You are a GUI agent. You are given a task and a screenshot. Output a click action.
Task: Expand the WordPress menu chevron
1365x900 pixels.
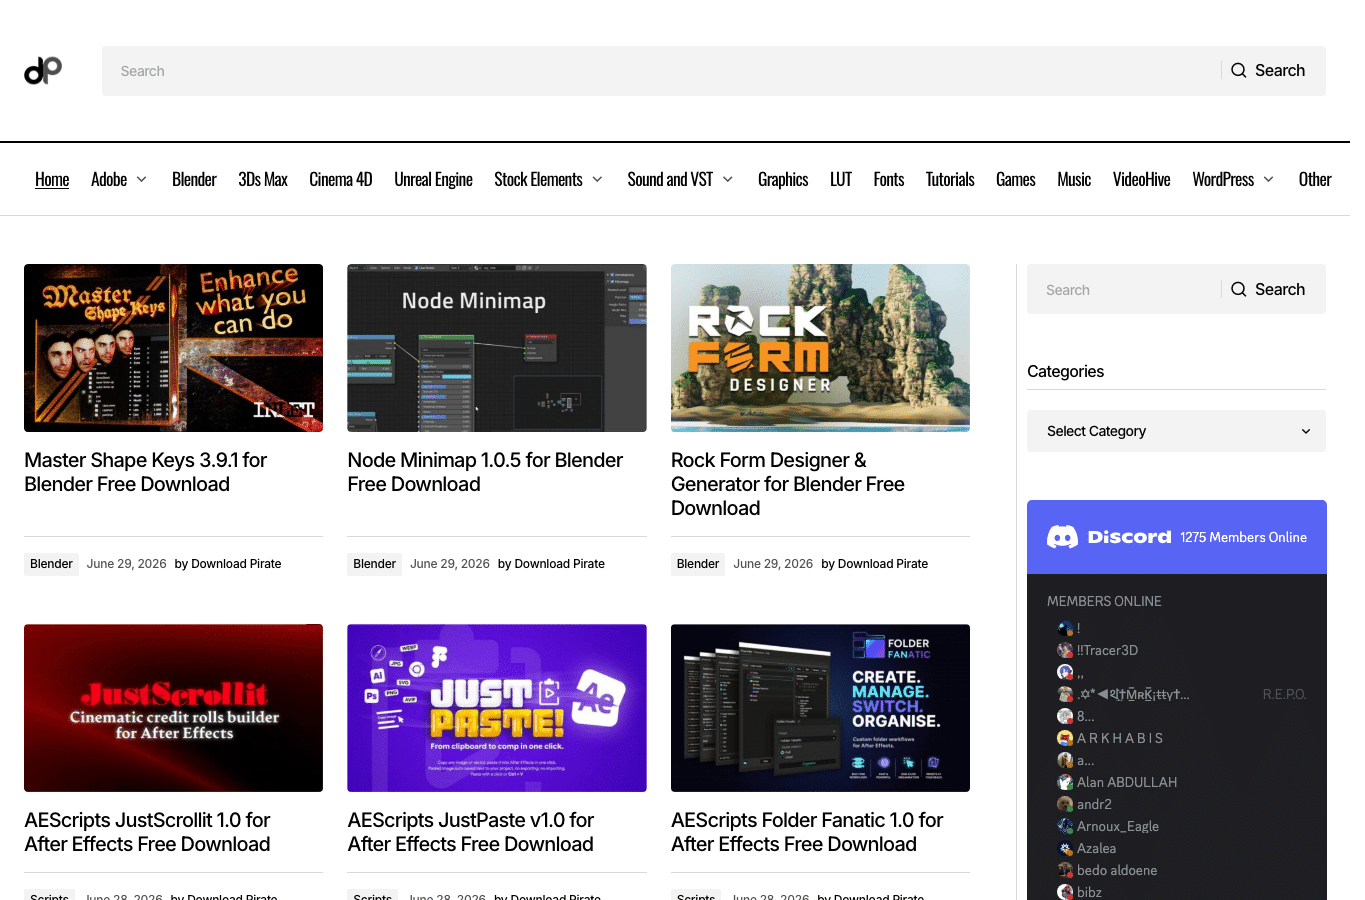(1269, 179)
